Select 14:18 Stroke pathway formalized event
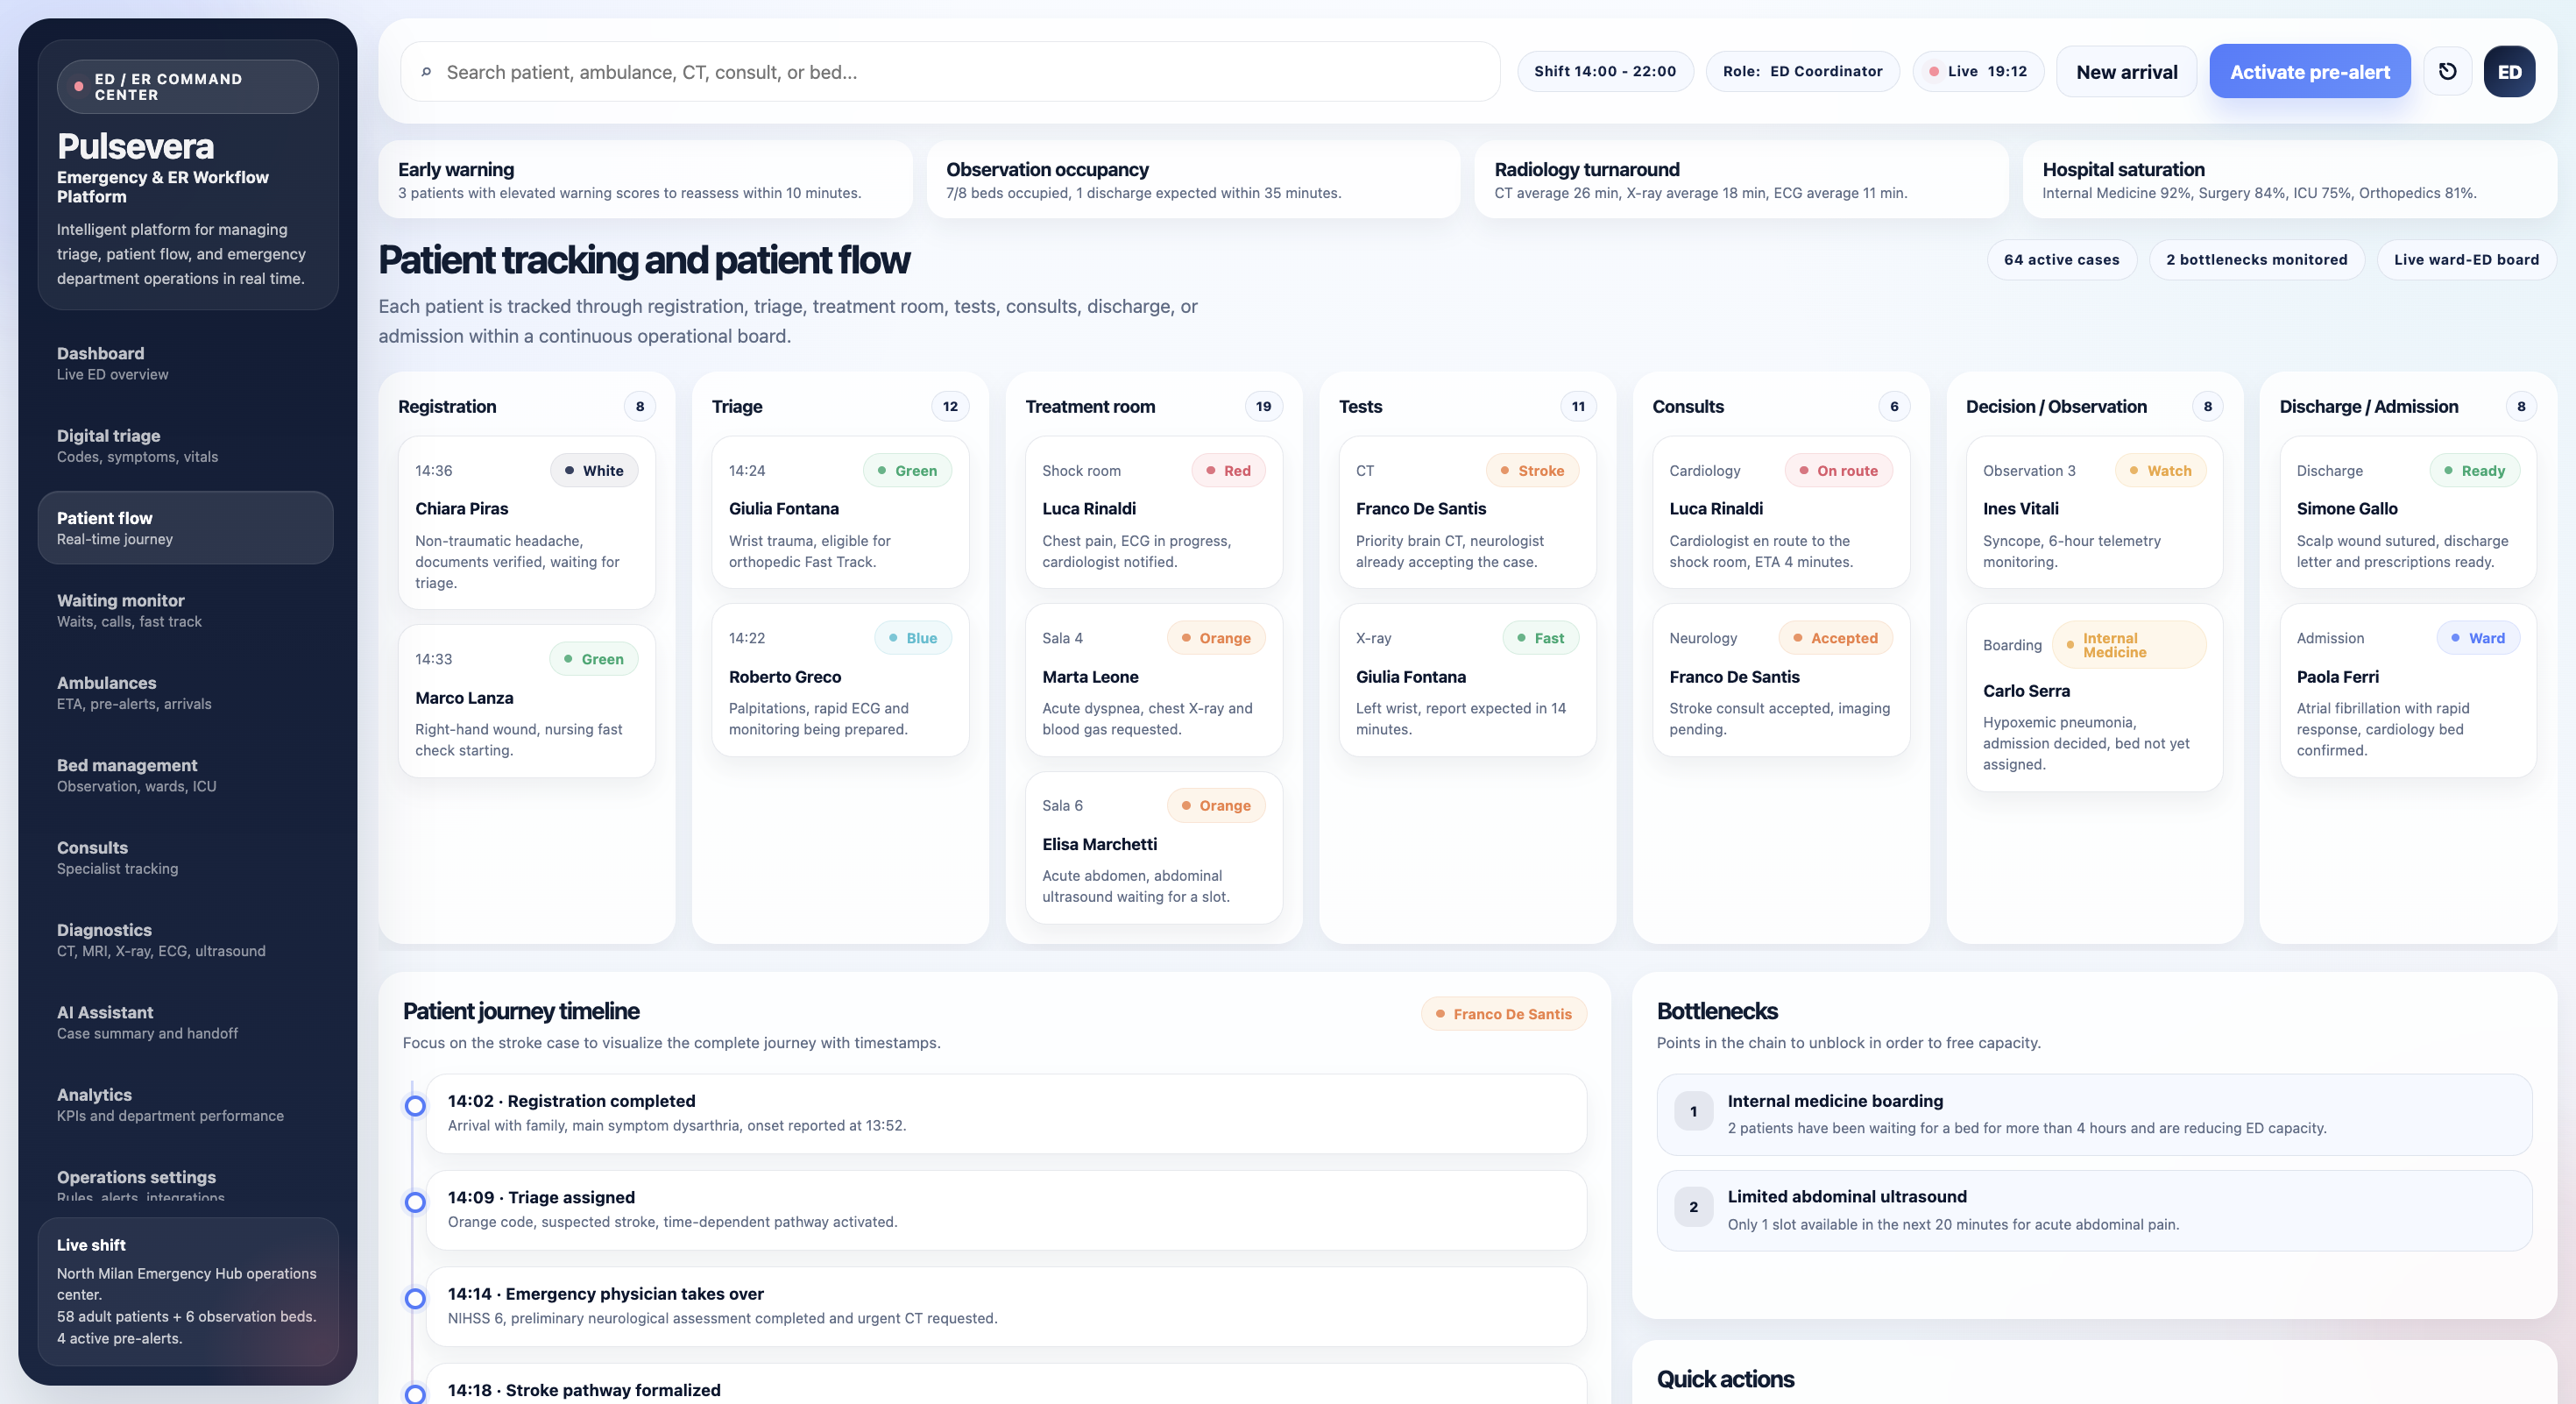2576x1404 pixels. point(1006,1385)
